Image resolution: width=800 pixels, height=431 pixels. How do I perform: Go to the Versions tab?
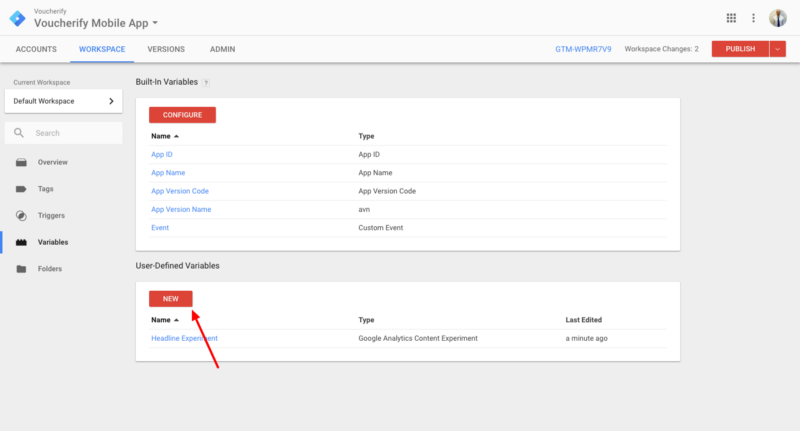[166, 49]
